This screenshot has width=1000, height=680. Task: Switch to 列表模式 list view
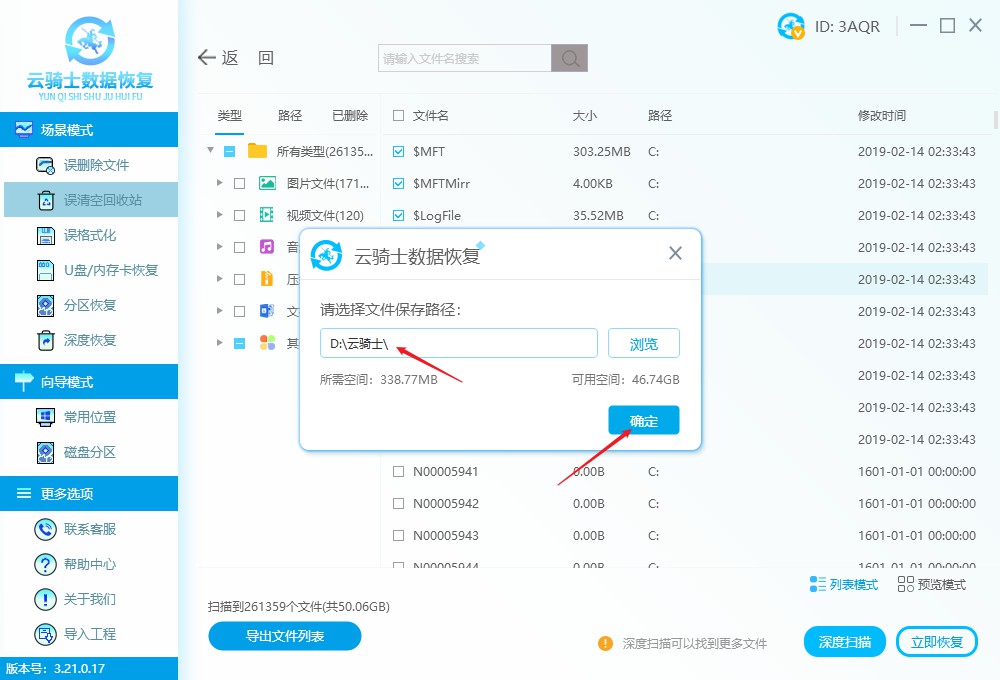coord(844,584)
